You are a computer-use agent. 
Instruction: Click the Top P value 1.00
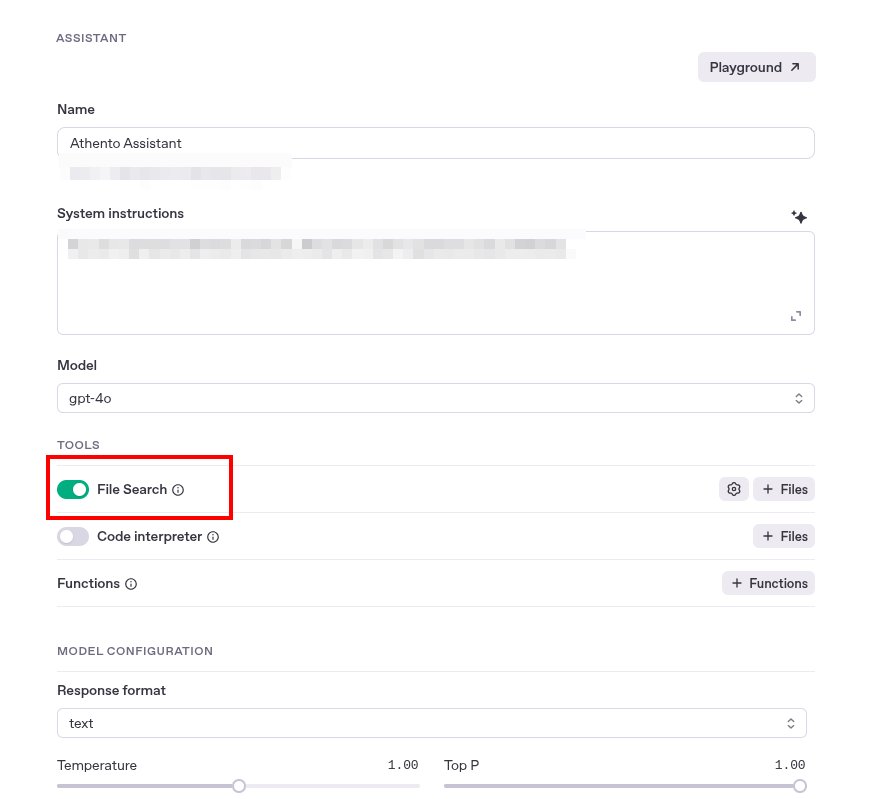790,765
